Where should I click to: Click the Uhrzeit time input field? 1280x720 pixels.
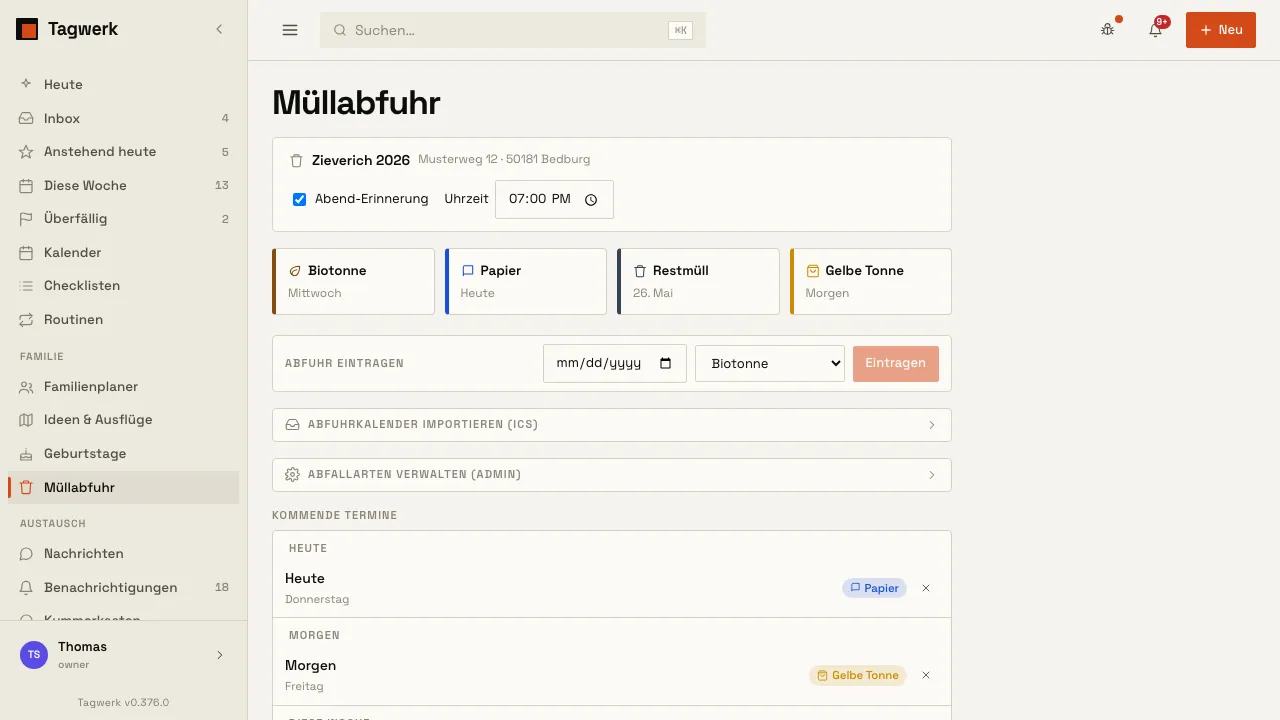click(554, 199)
